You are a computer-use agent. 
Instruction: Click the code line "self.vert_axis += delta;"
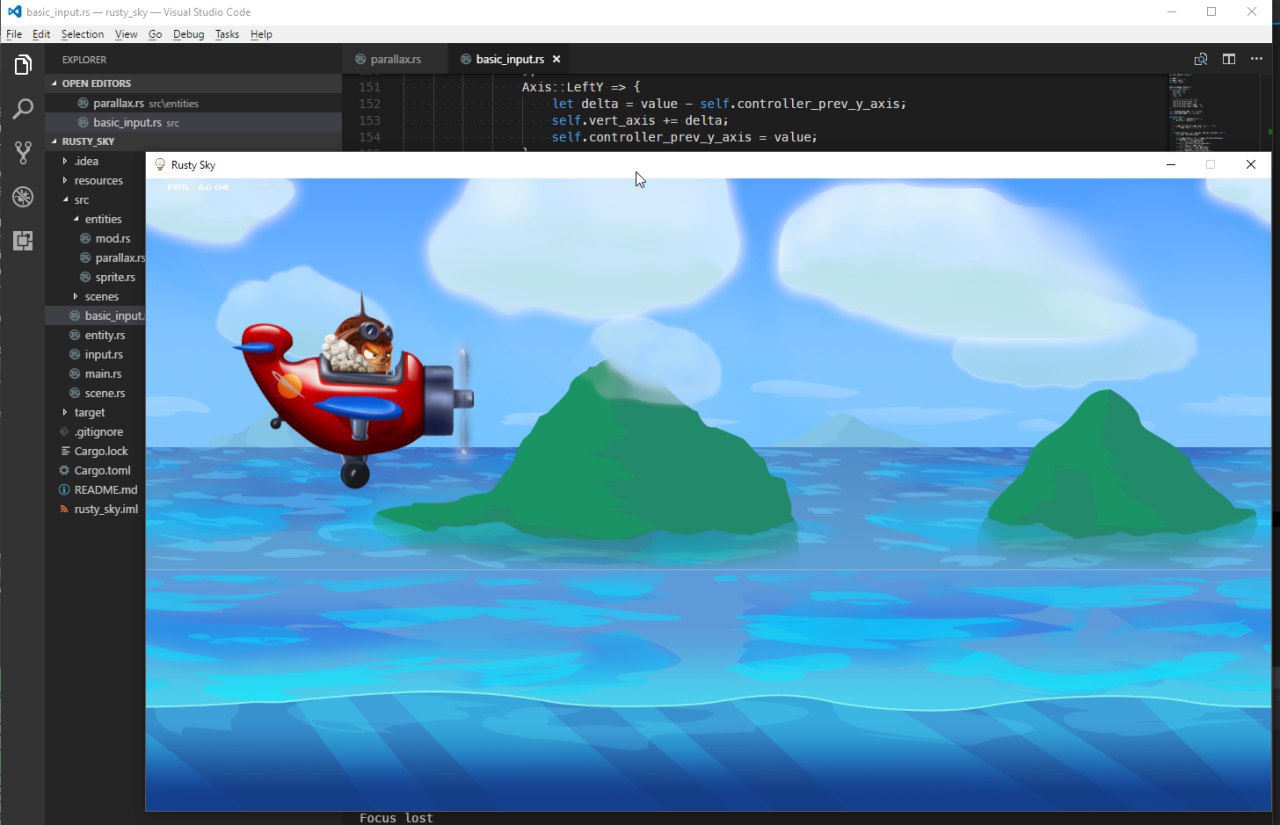point(640,121)
